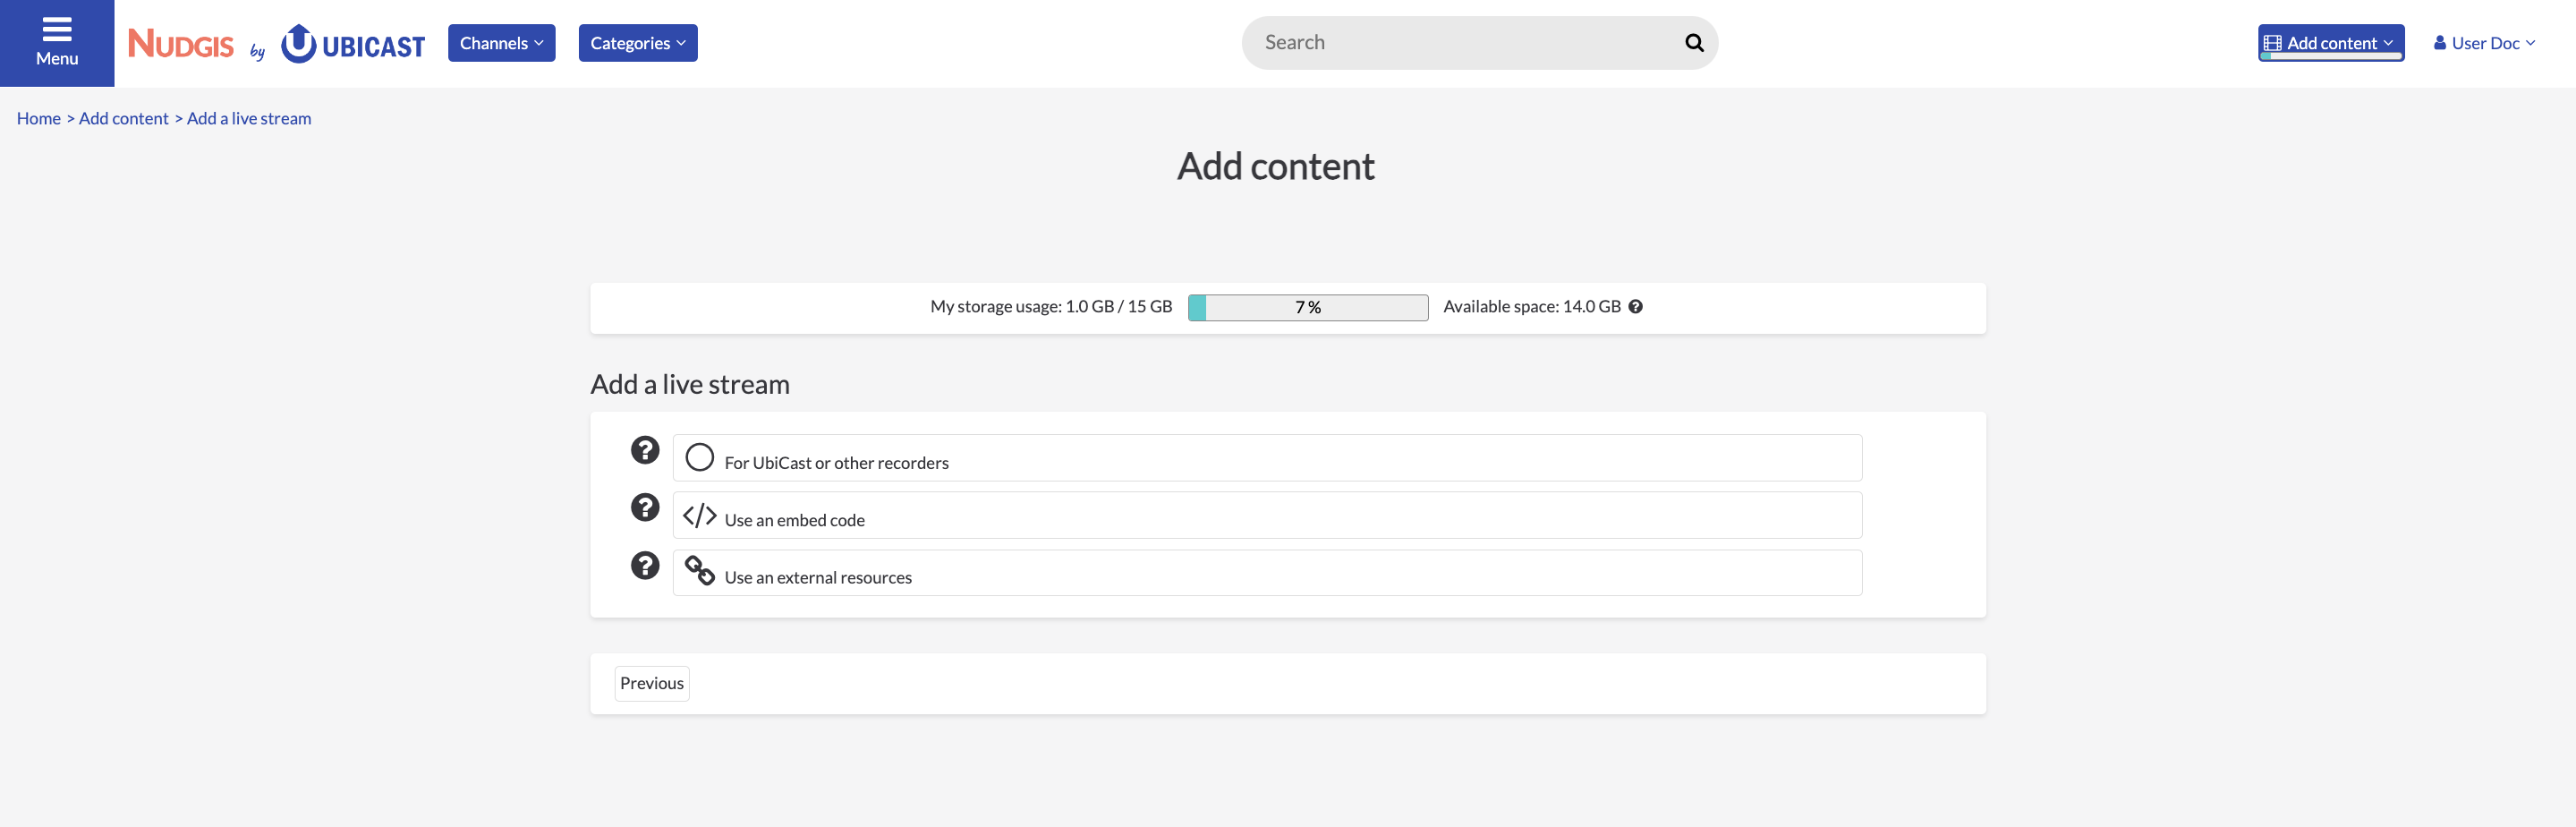Choose Use an external resources

(x=1267, y=573)
